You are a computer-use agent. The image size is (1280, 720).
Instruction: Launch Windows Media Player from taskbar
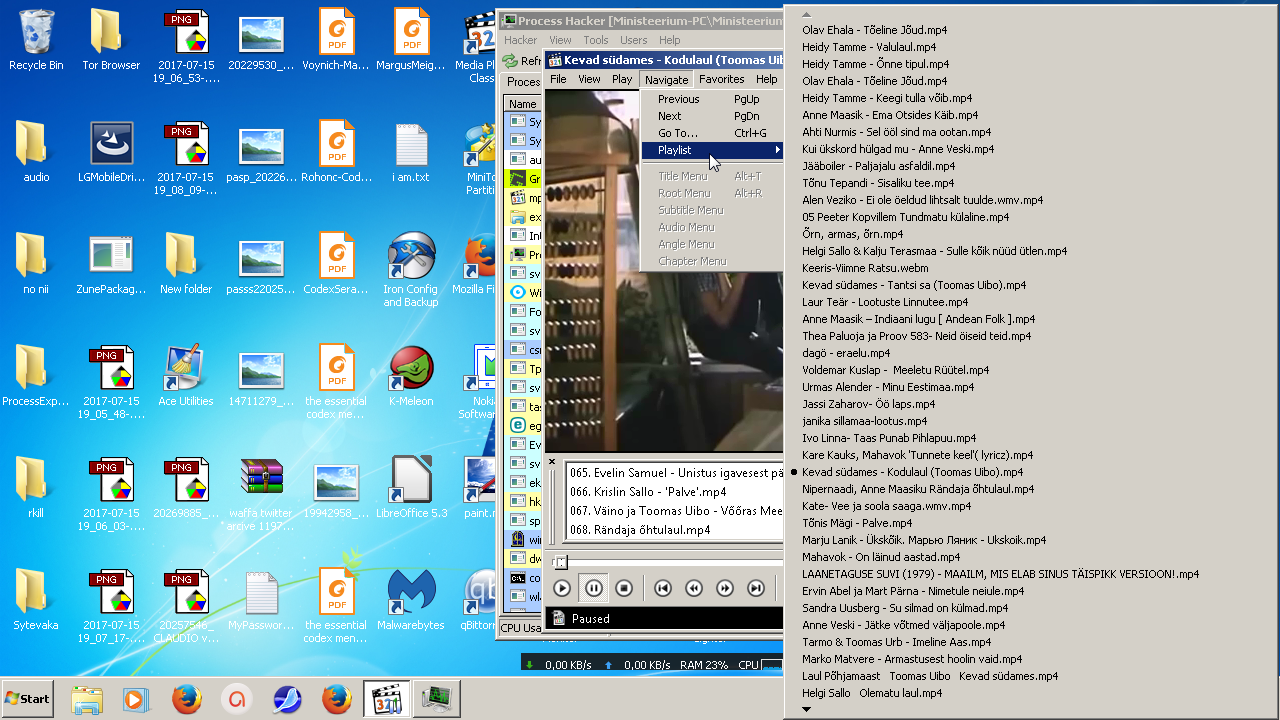[136, 699]
